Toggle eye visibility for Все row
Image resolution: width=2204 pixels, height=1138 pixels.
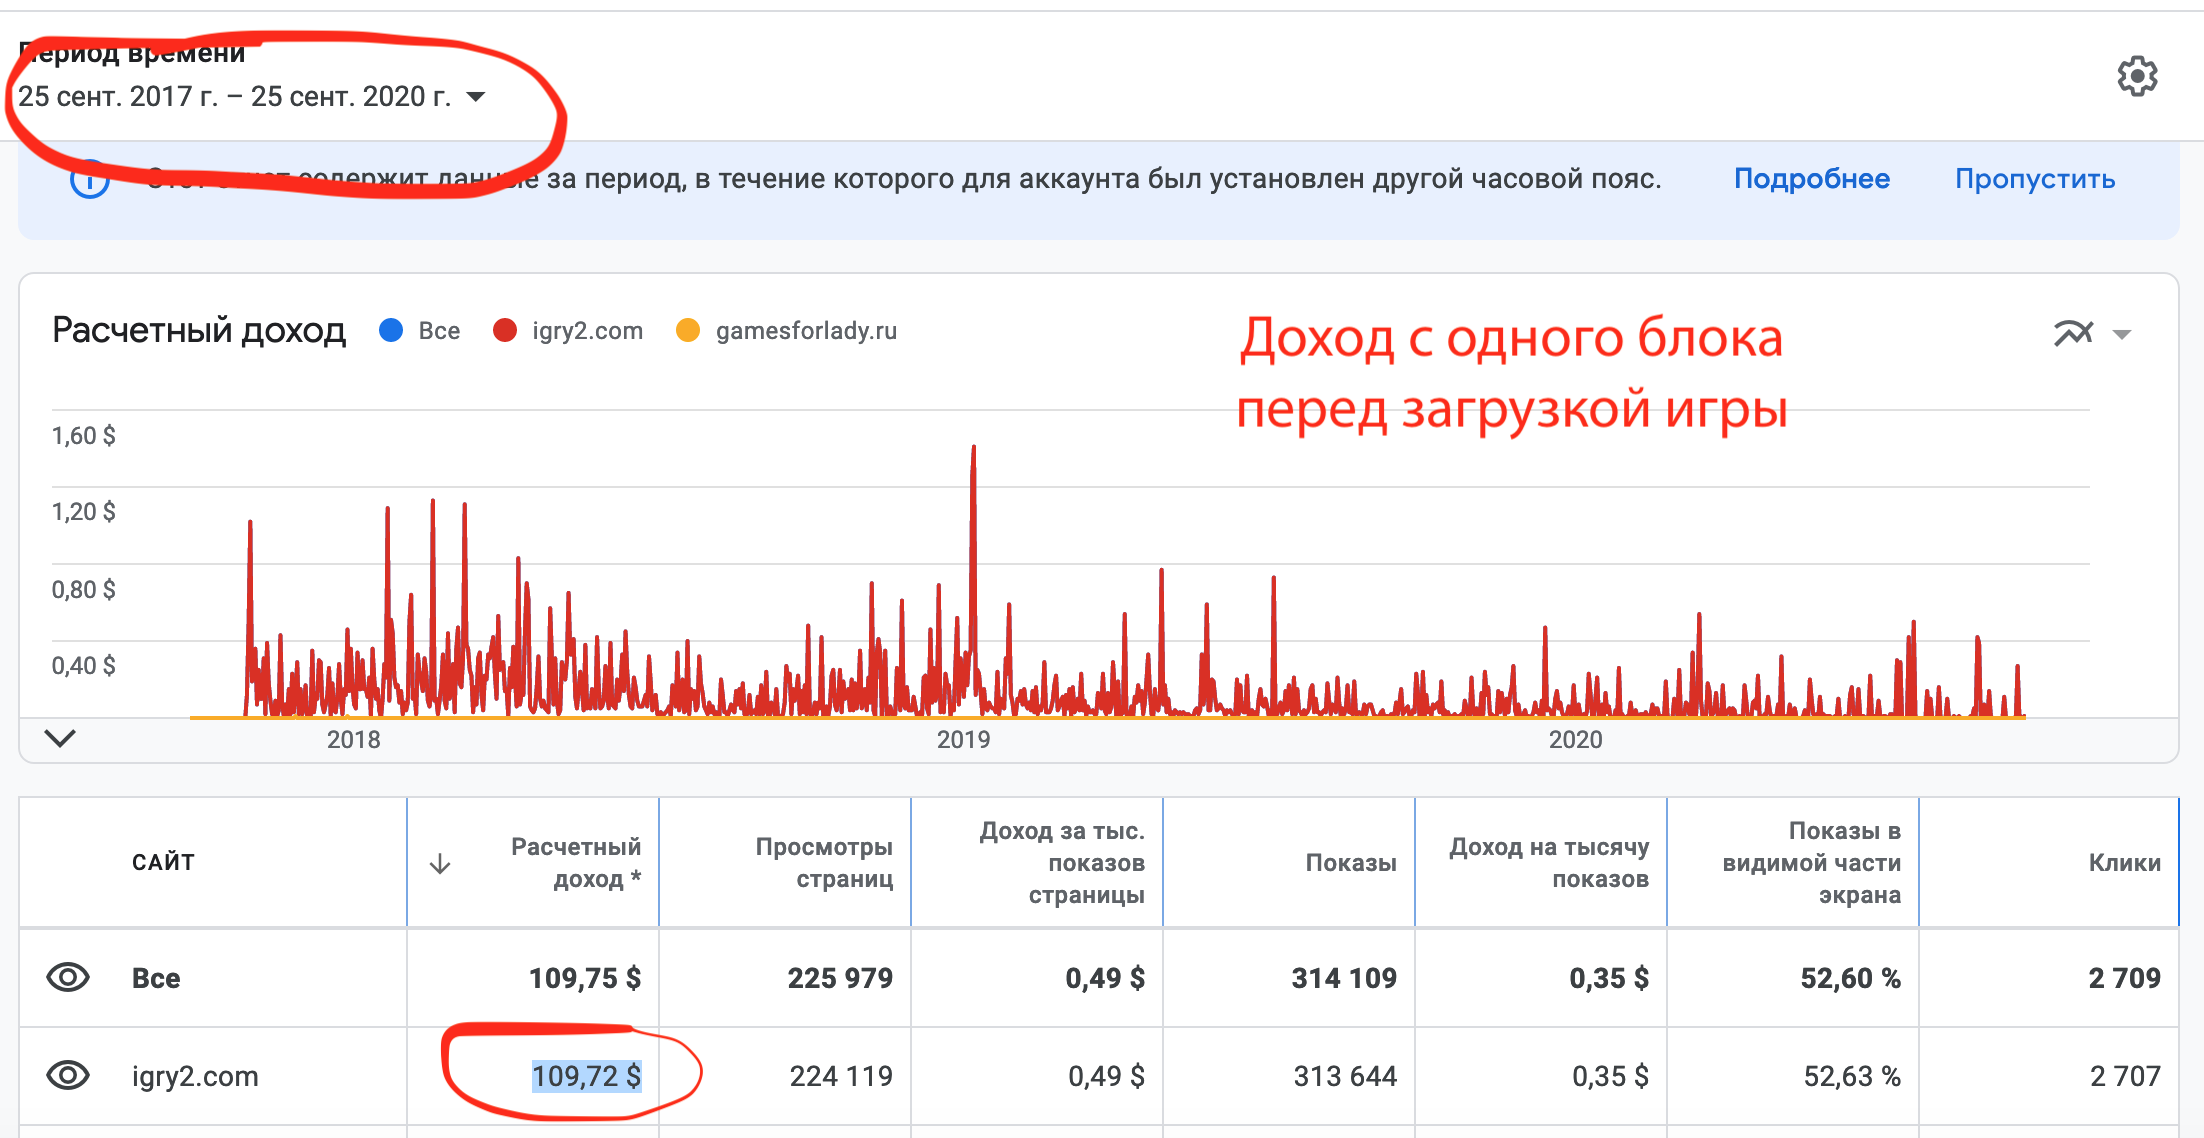click(x=68, y=977)
